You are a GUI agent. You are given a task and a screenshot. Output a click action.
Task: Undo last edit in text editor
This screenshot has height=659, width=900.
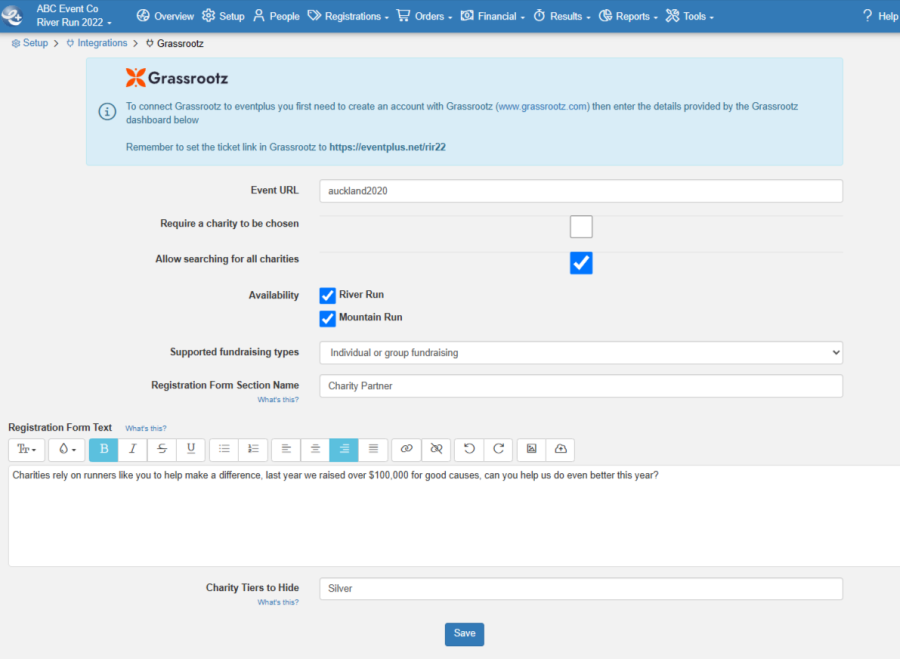click(469, 449)
